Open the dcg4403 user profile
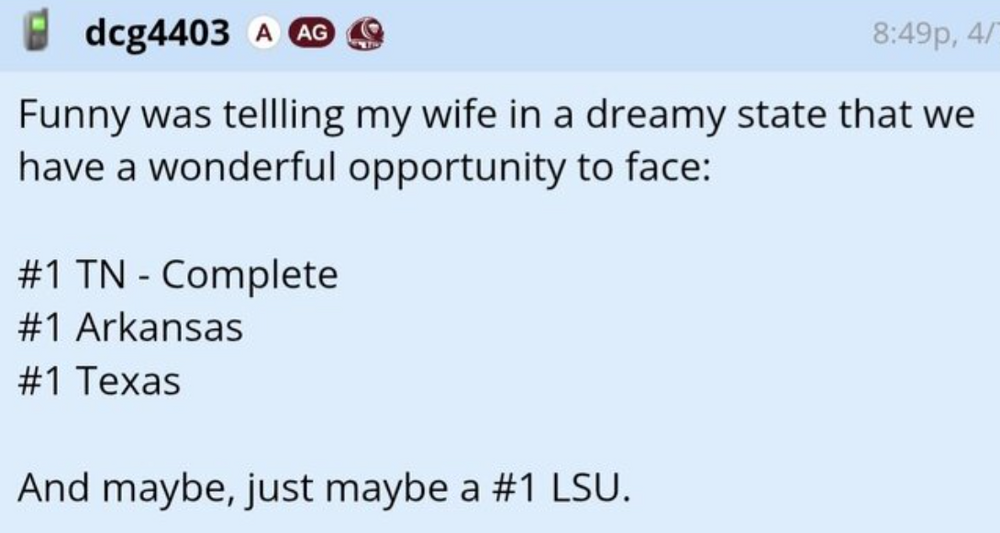This screenshot has width=1000, height=533. pyautogui.click(x=158, y=34)
